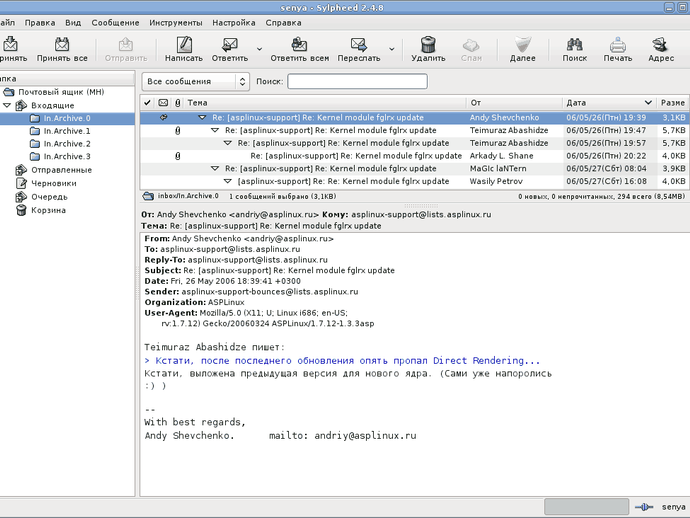Click the checkmark column header in message list
This screenshot has height=518, width=690.
(x=148, y=103)
